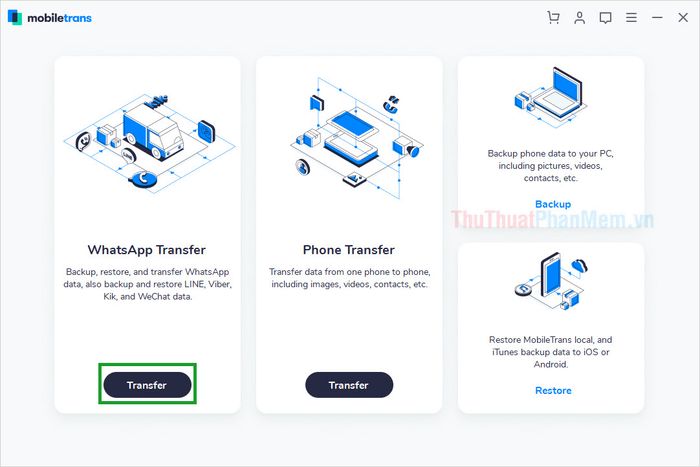The image size is (700, 467).
Task: Click the mobiletrans logo
Action: point(50,18)
